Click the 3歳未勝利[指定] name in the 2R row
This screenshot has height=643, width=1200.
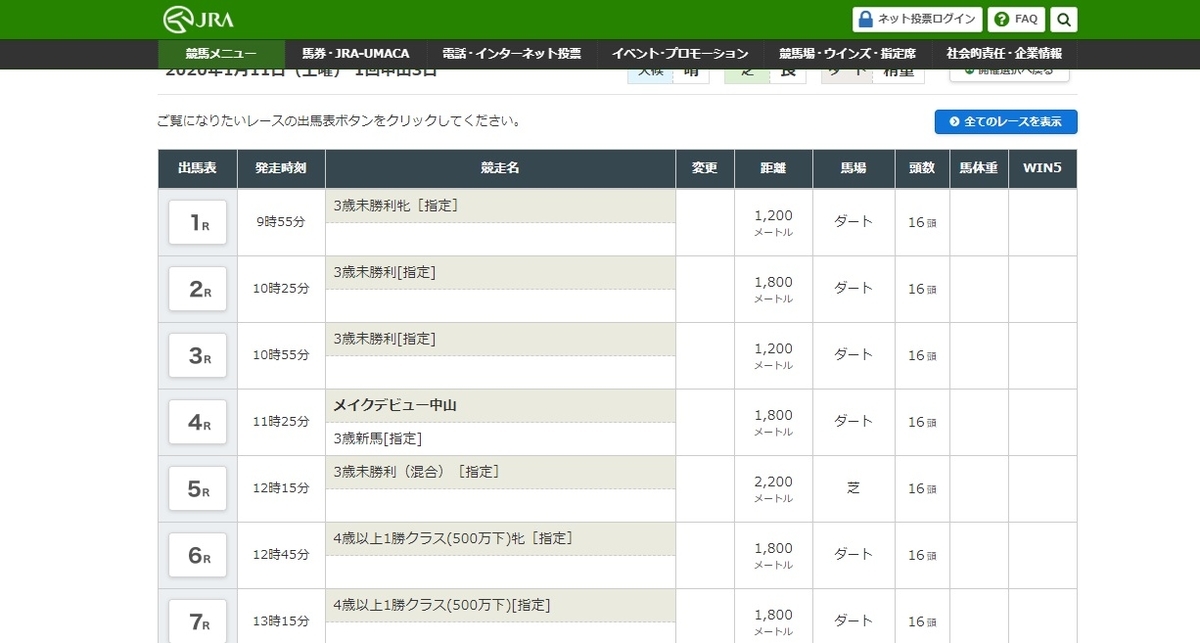coord(385,272)
